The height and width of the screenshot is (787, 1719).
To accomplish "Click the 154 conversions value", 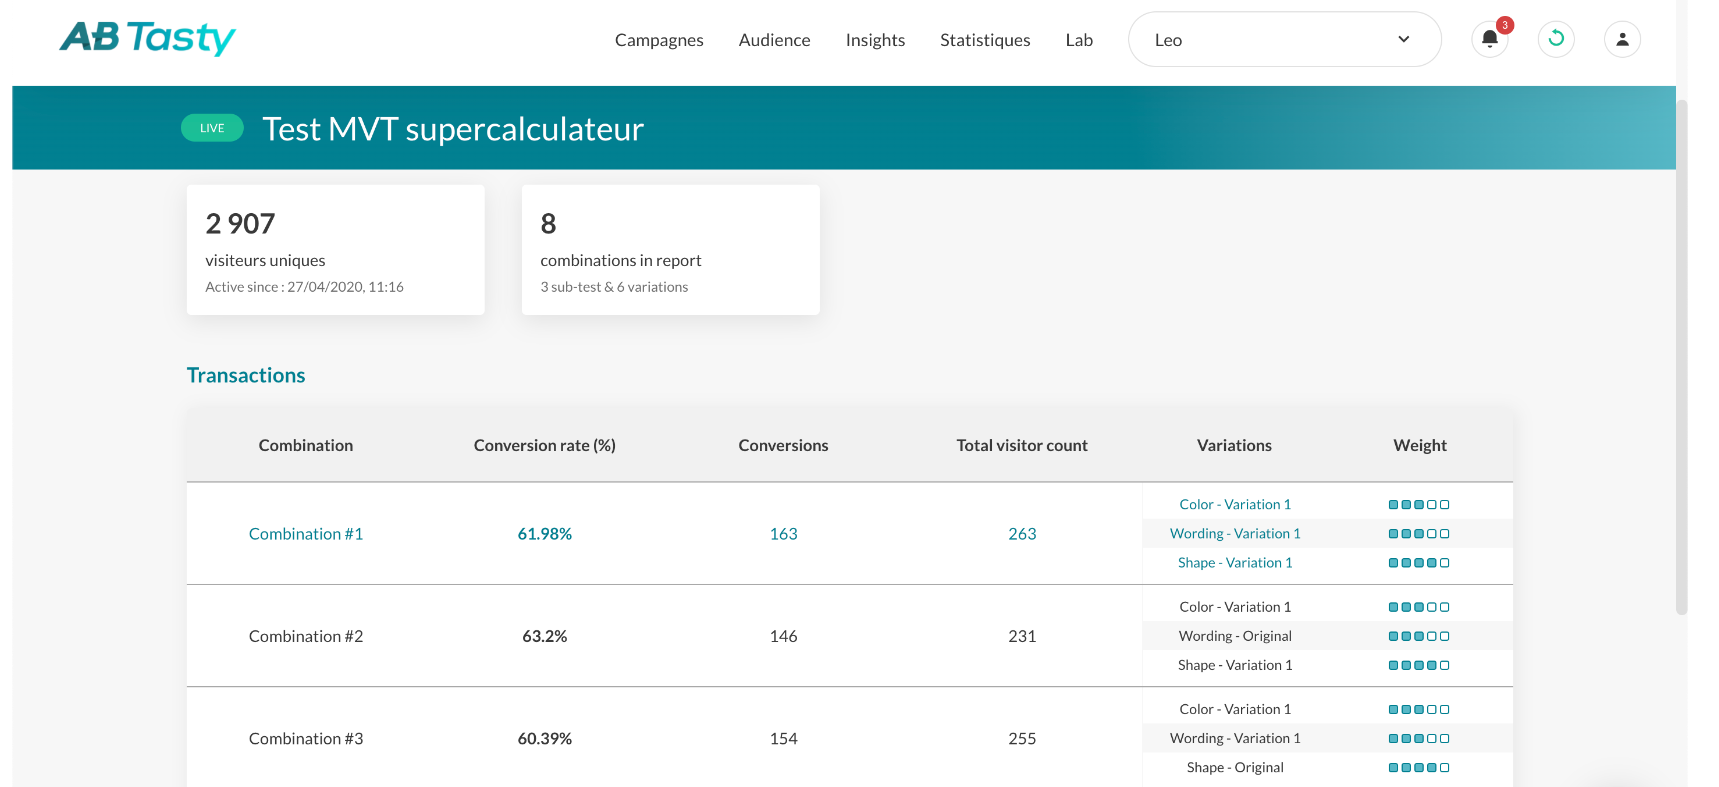I will (784, 739).
